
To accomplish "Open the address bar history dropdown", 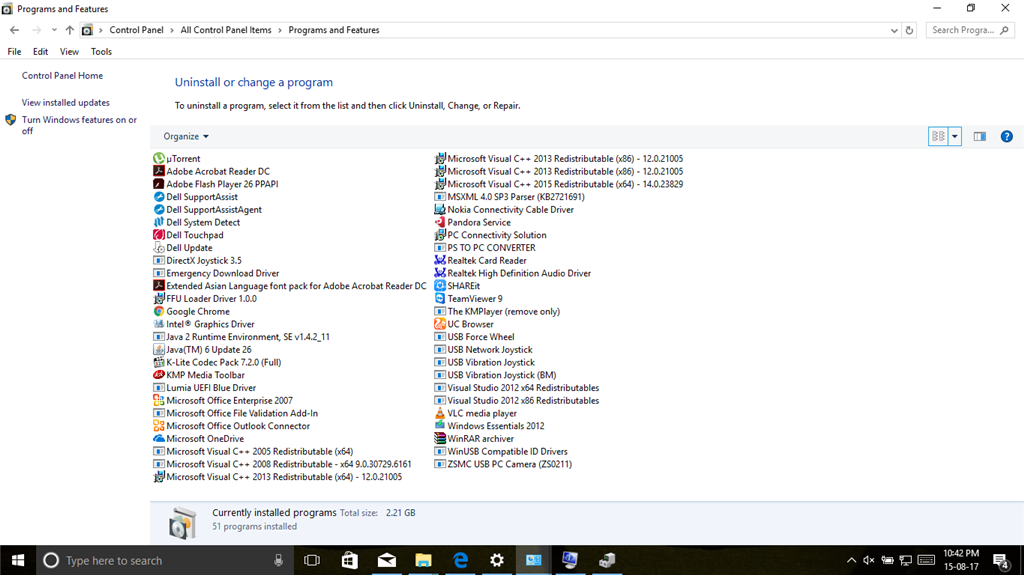I will pyautogui.click(x=894, y=30).
